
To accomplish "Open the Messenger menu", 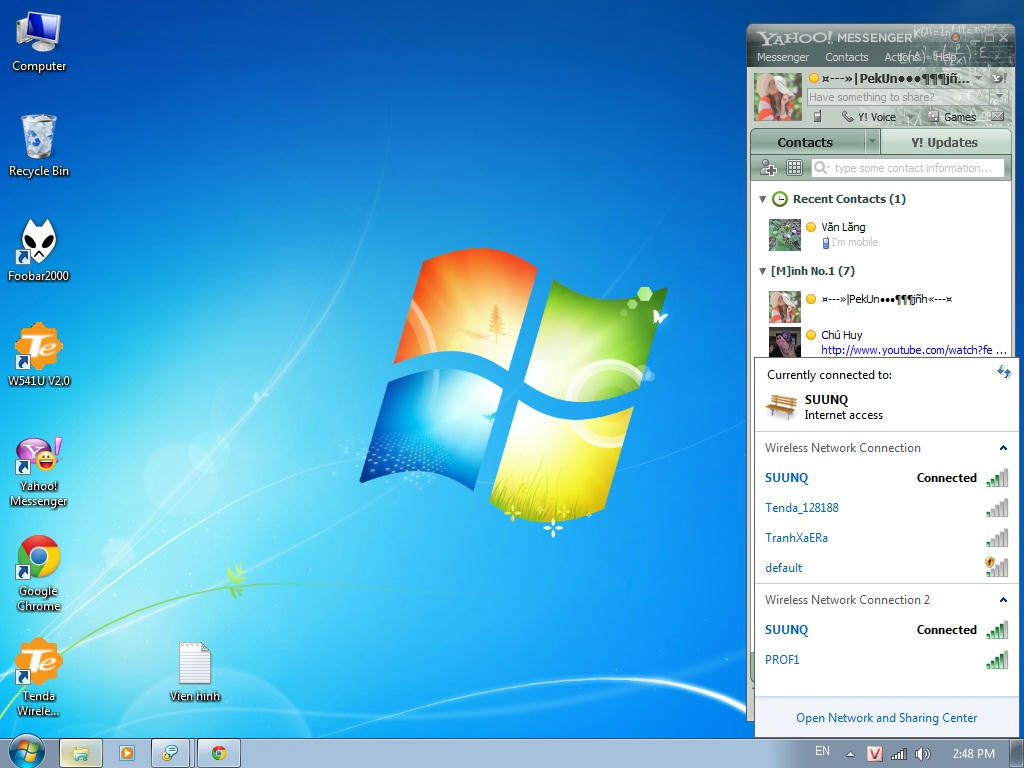I will [x=782, y=57].
